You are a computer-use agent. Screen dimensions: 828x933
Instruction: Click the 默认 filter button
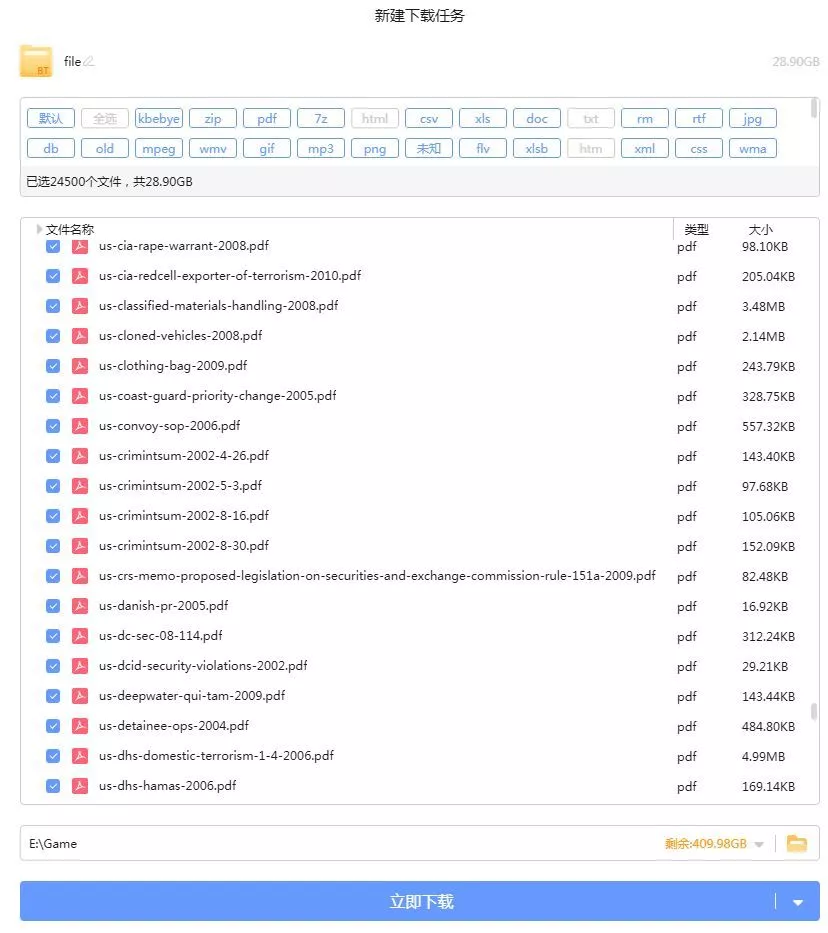pos(51,118)
